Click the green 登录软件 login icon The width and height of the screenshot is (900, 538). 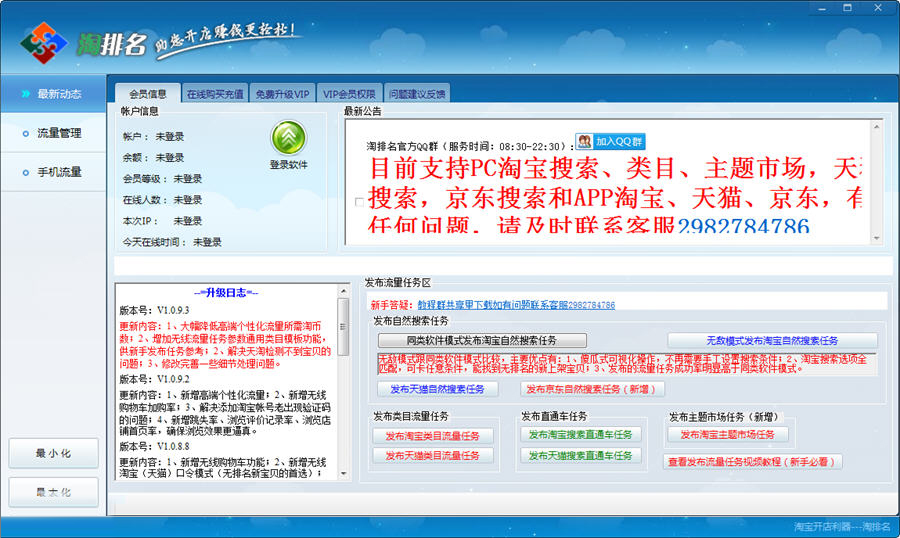point(288,138)
